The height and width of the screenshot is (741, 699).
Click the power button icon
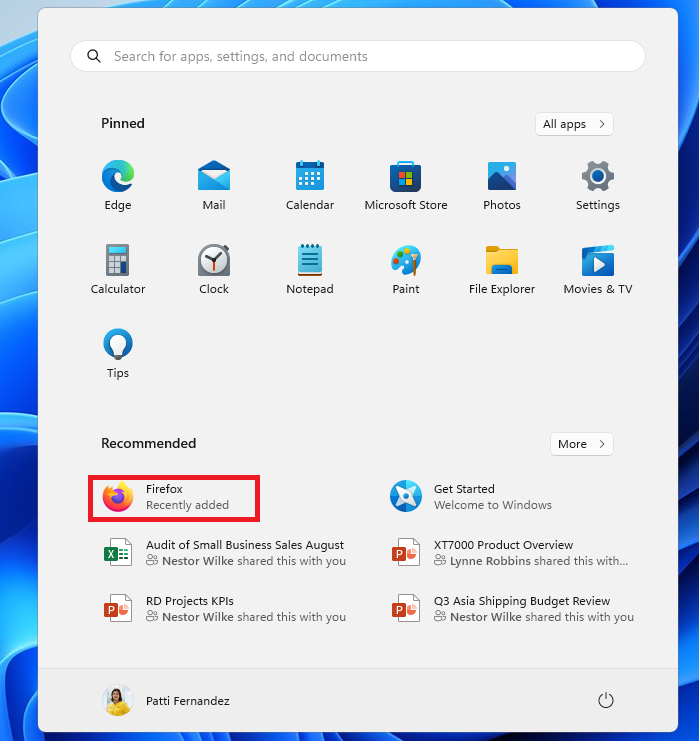coord(605,700)
